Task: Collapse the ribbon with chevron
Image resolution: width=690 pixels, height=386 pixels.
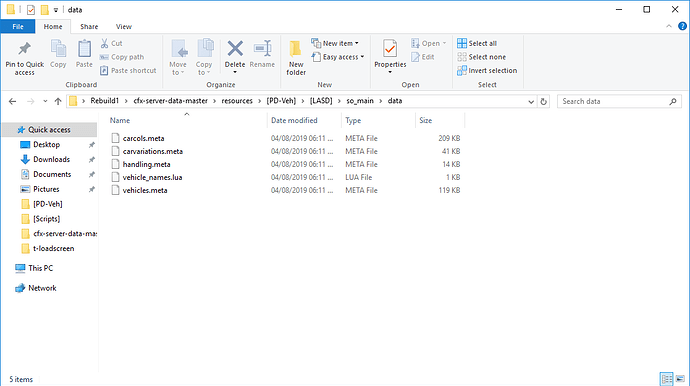Action: pyautogui.click(x=669, y=26)
